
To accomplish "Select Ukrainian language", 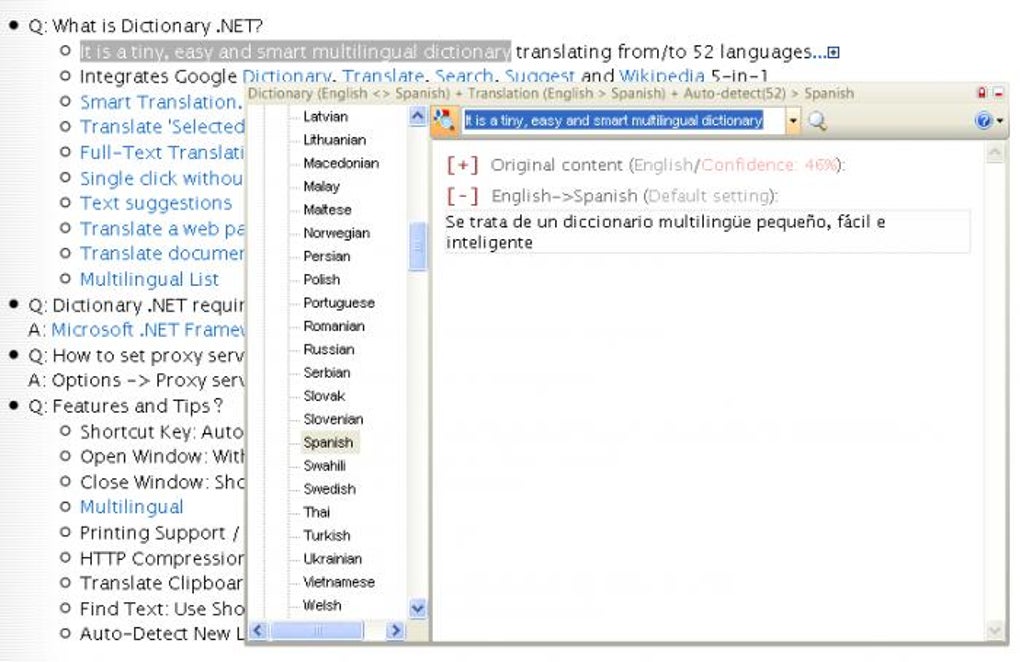I will tap(332, 559).
